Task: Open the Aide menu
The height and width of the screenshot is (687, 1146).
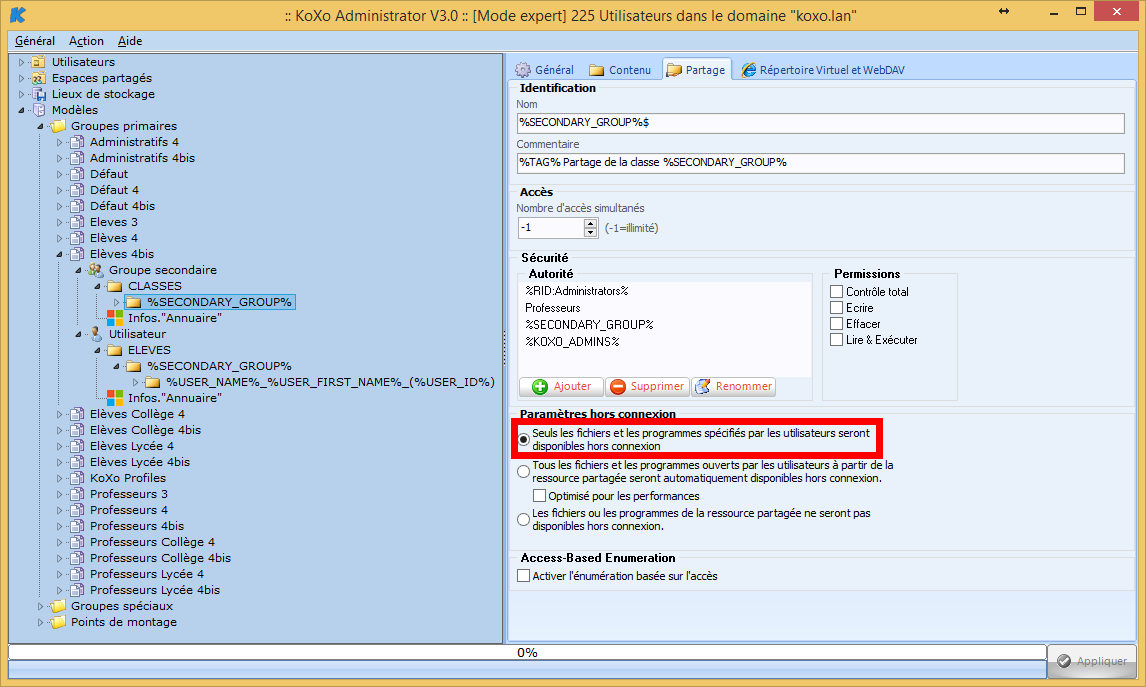Action: click(x=130, y=41)
